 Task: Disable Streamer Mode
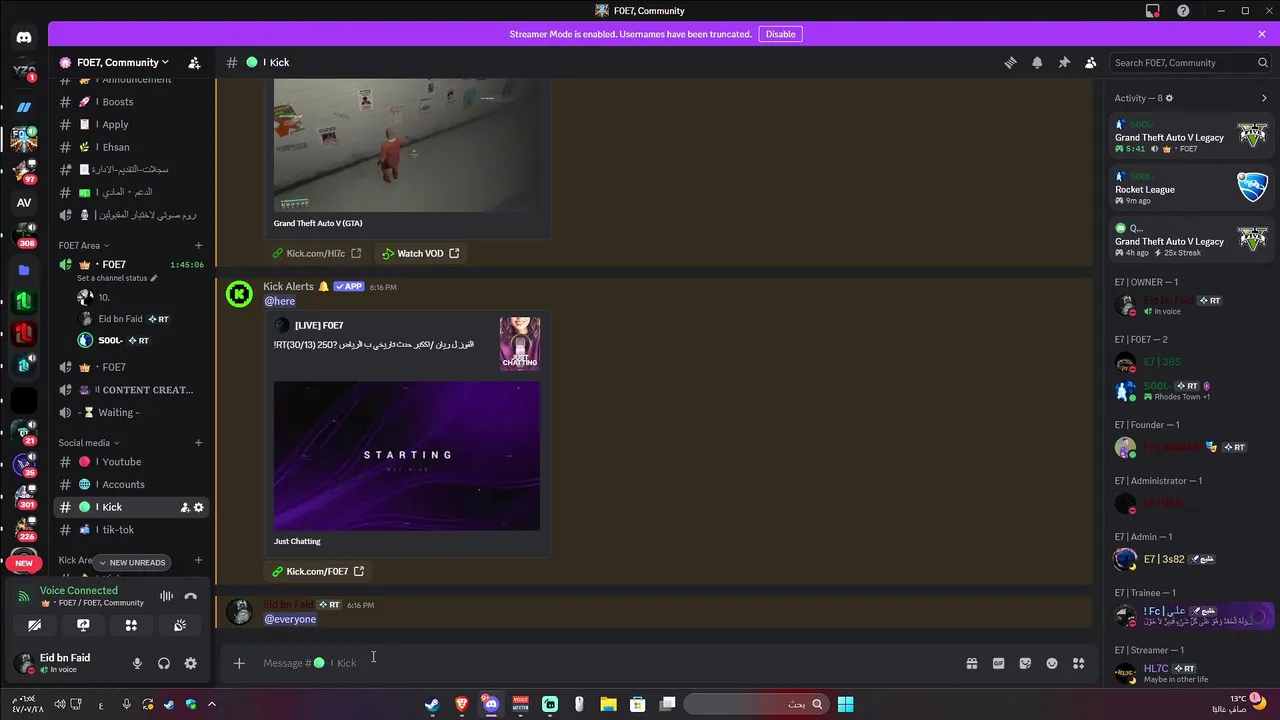click(780, 34)
